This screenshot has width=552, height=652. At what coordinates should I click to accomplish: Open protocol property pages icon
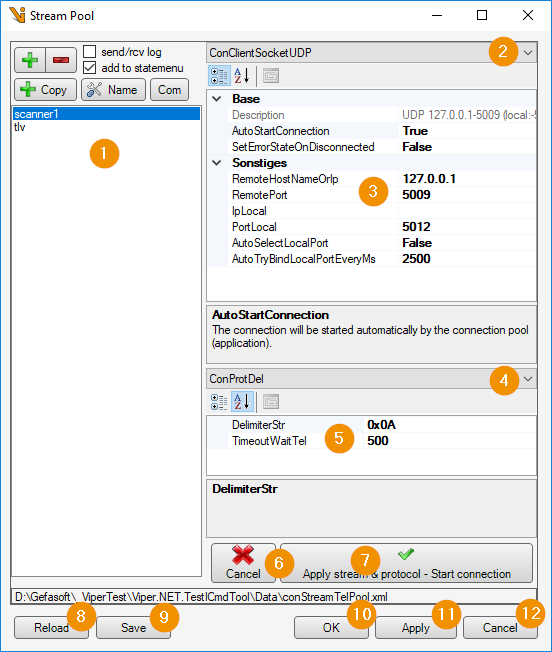[271, 402]
